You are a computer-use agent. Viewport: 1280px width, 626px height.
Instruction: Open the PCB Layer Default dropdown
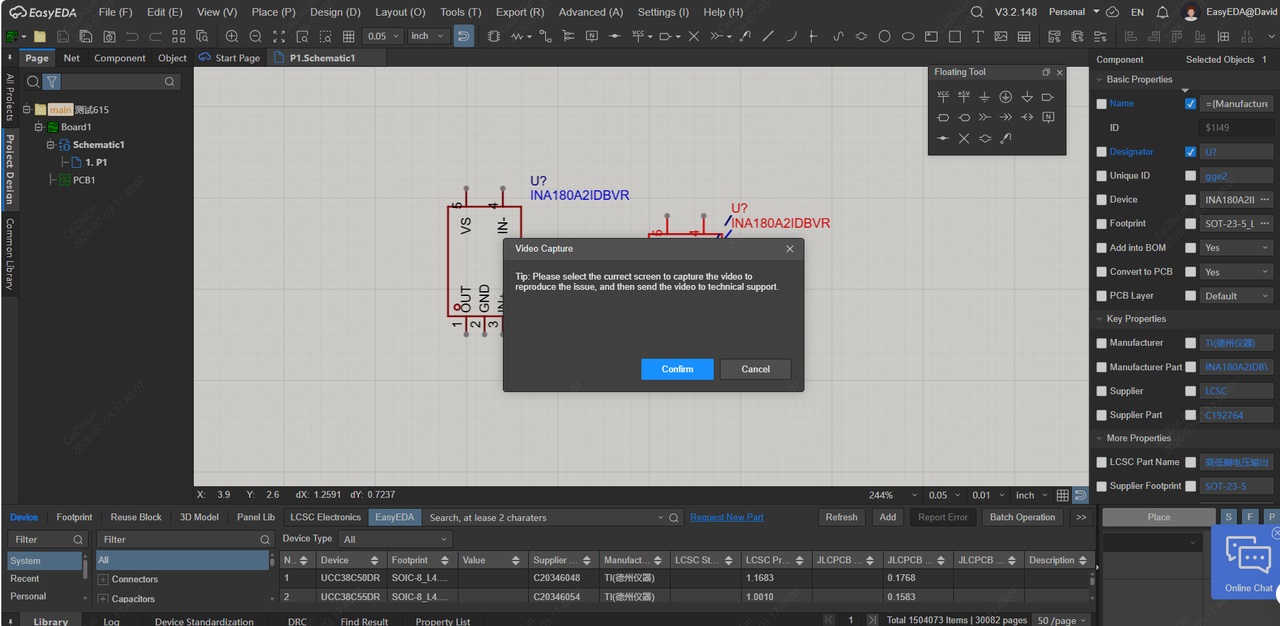click(1237, 296)
